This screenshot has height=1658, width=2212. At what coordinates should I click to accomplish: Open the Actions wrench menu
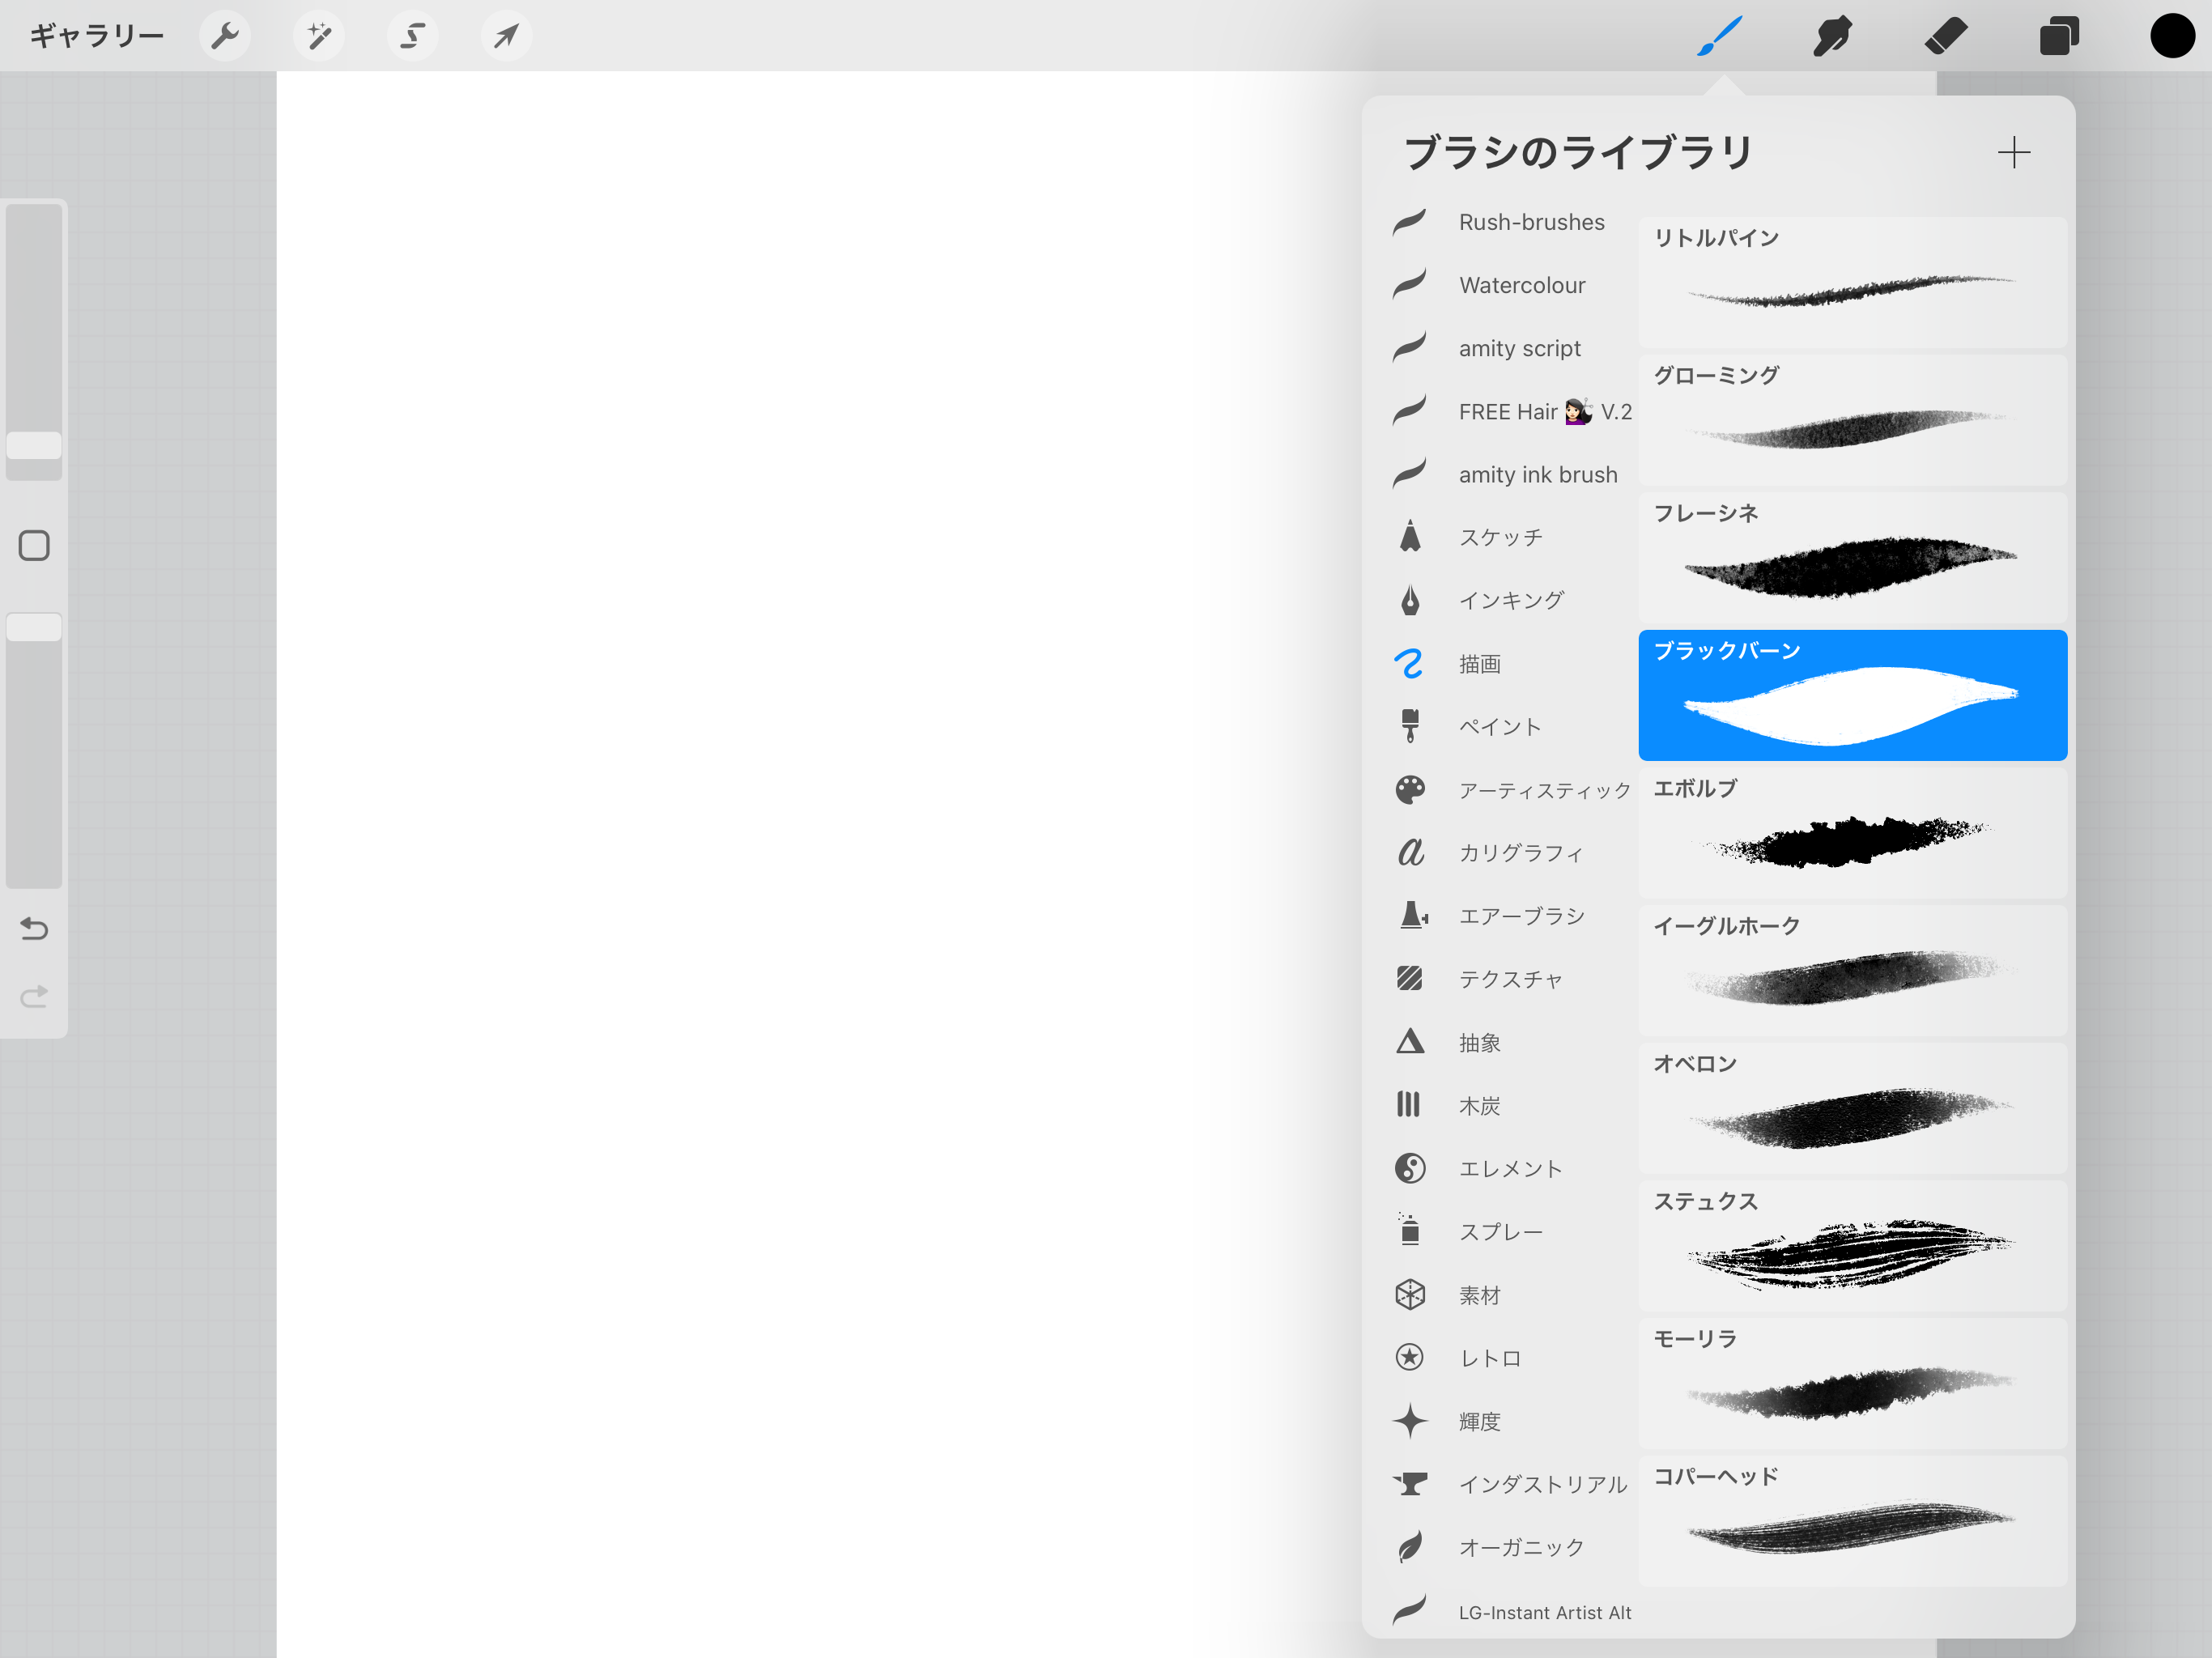tap(225, 37)
